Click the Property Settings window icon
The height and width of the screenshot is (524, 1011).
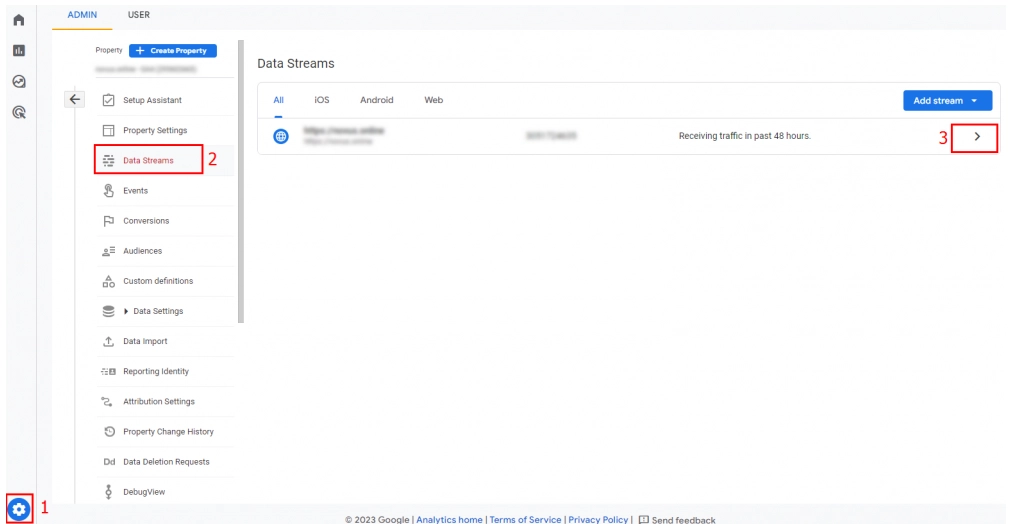click(108, 130)
